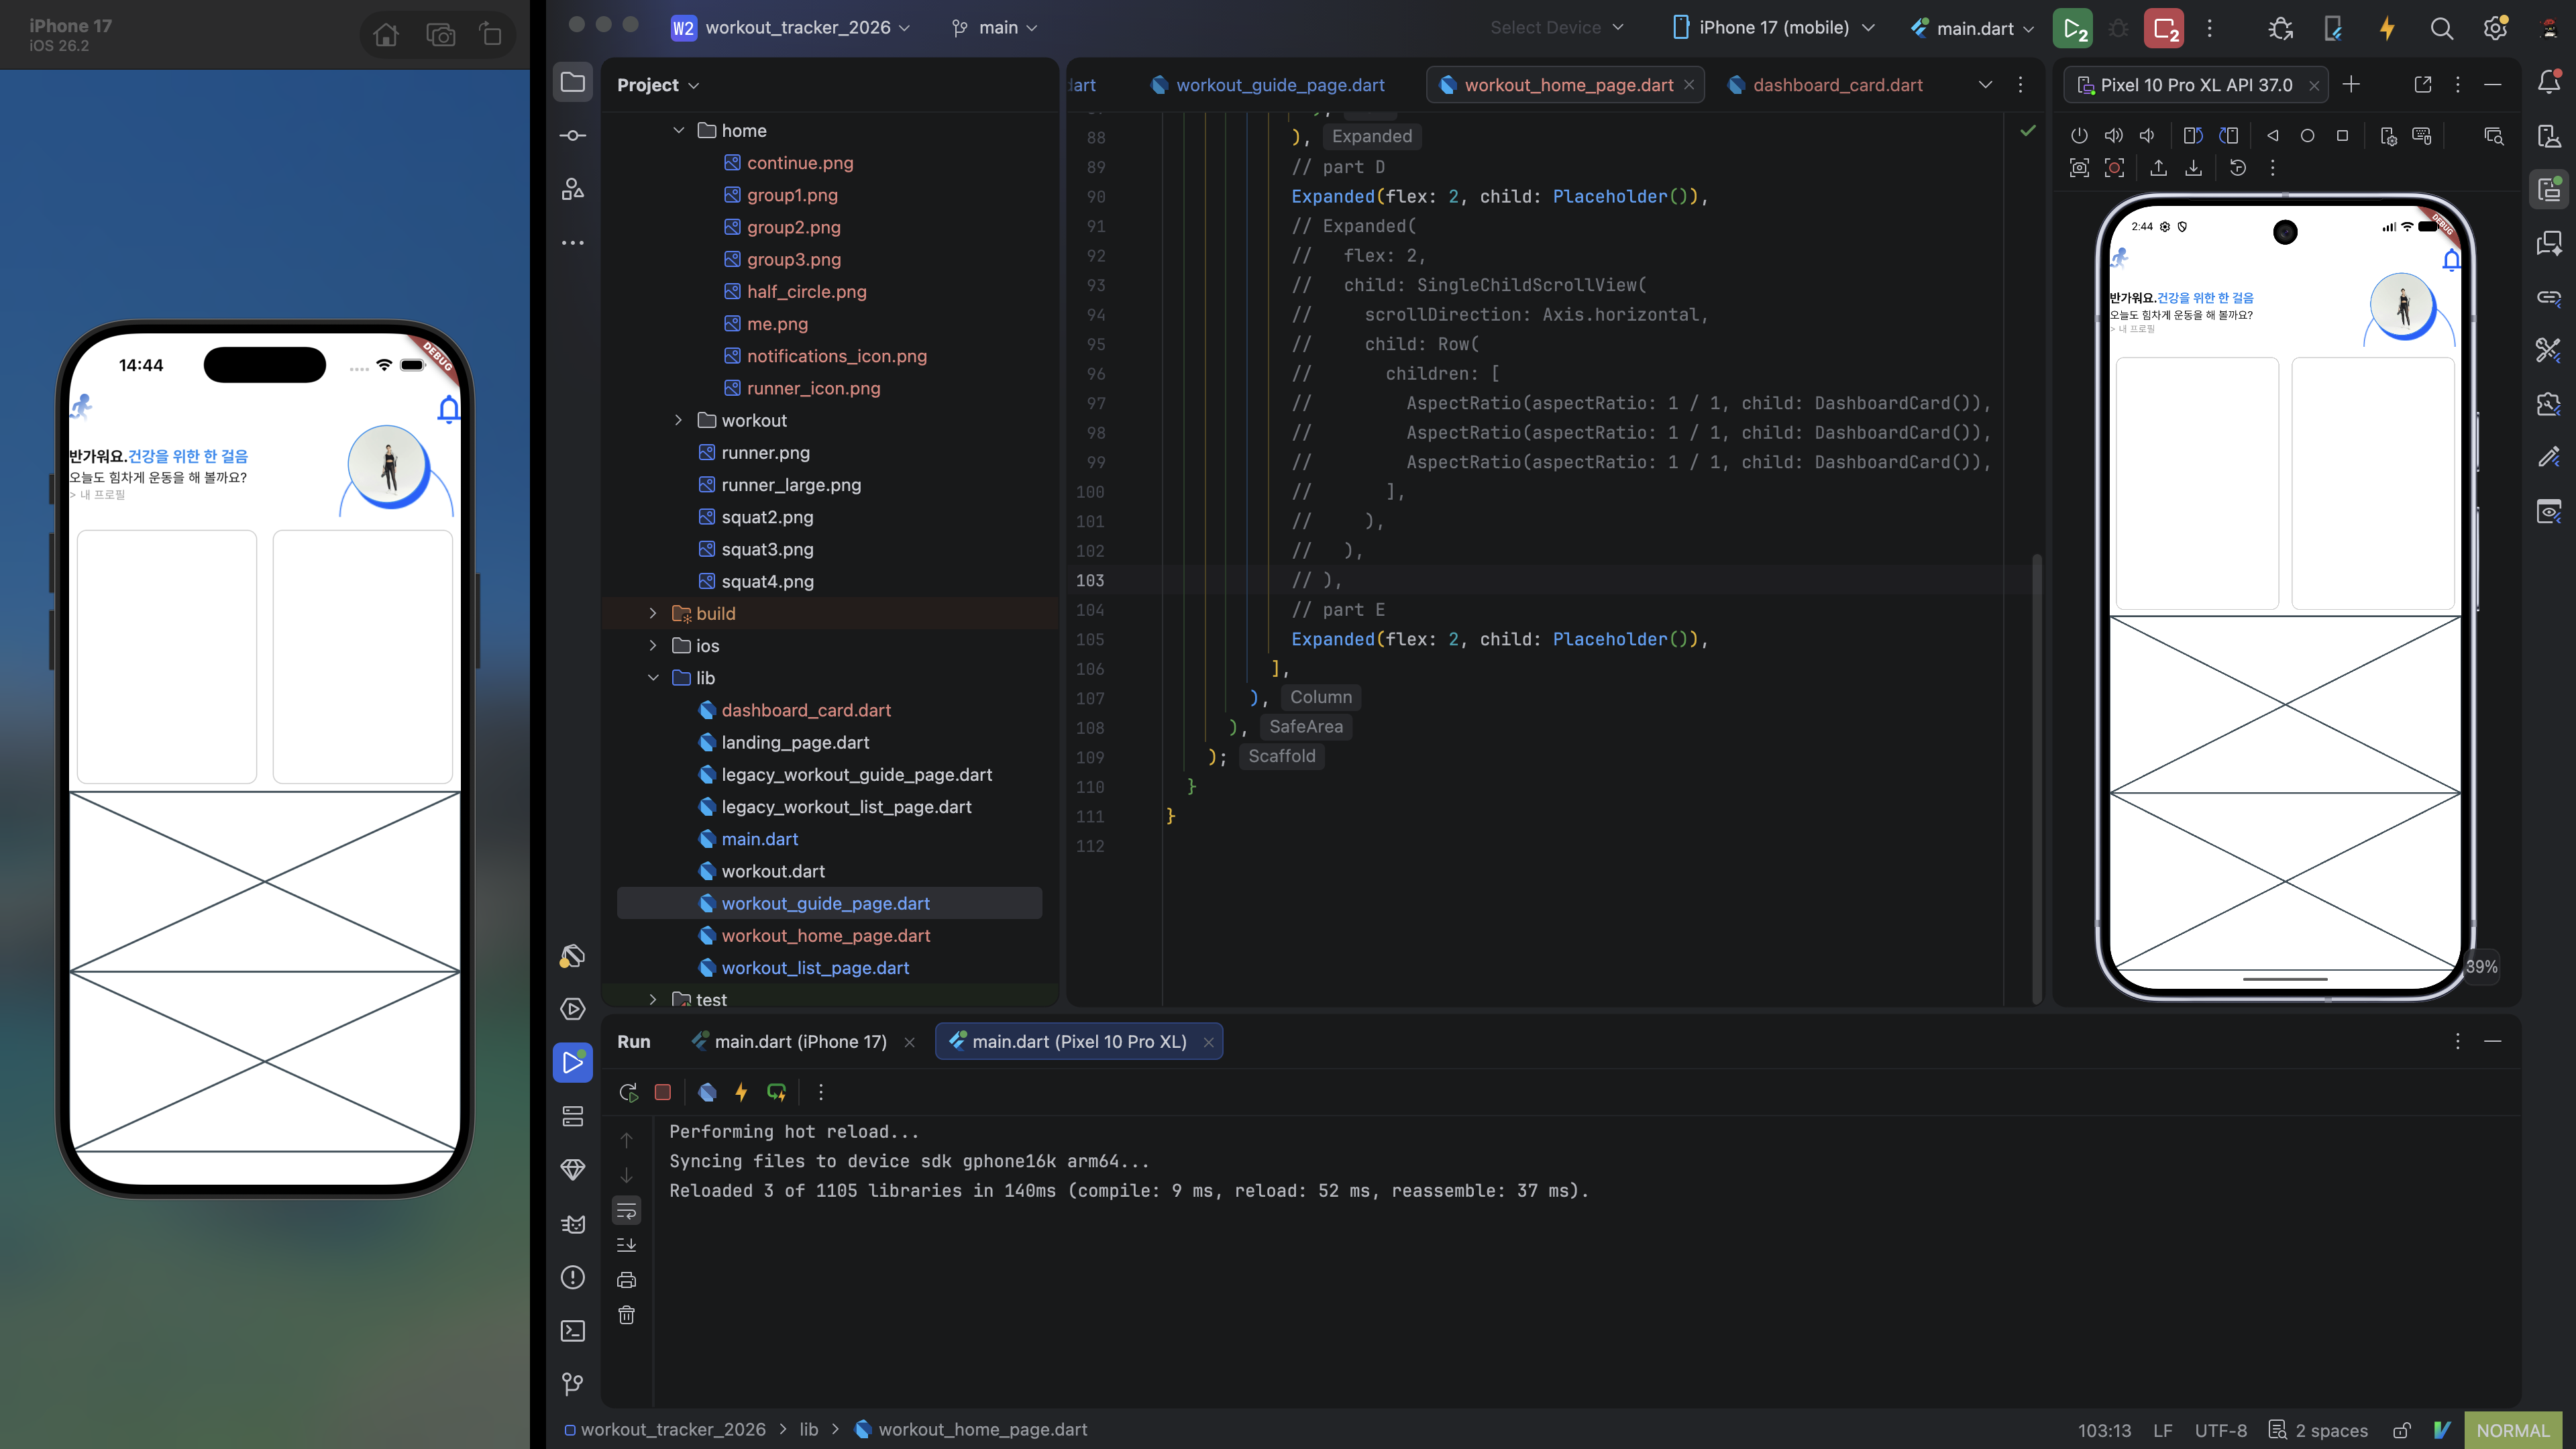Viewport: 2576px width, 1449px height.
Task: Click the 2 spaces indent setting
Action: click(x=2318, y=1430)
